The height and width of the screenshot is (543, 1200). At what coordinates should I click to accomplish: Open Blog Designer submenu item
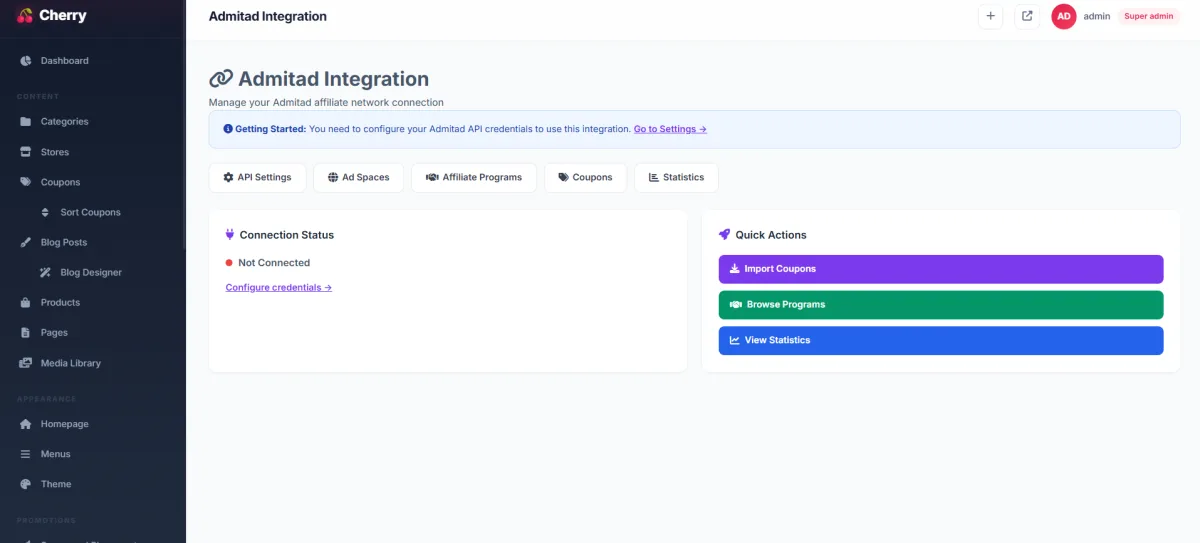click(x=92, y=272)
